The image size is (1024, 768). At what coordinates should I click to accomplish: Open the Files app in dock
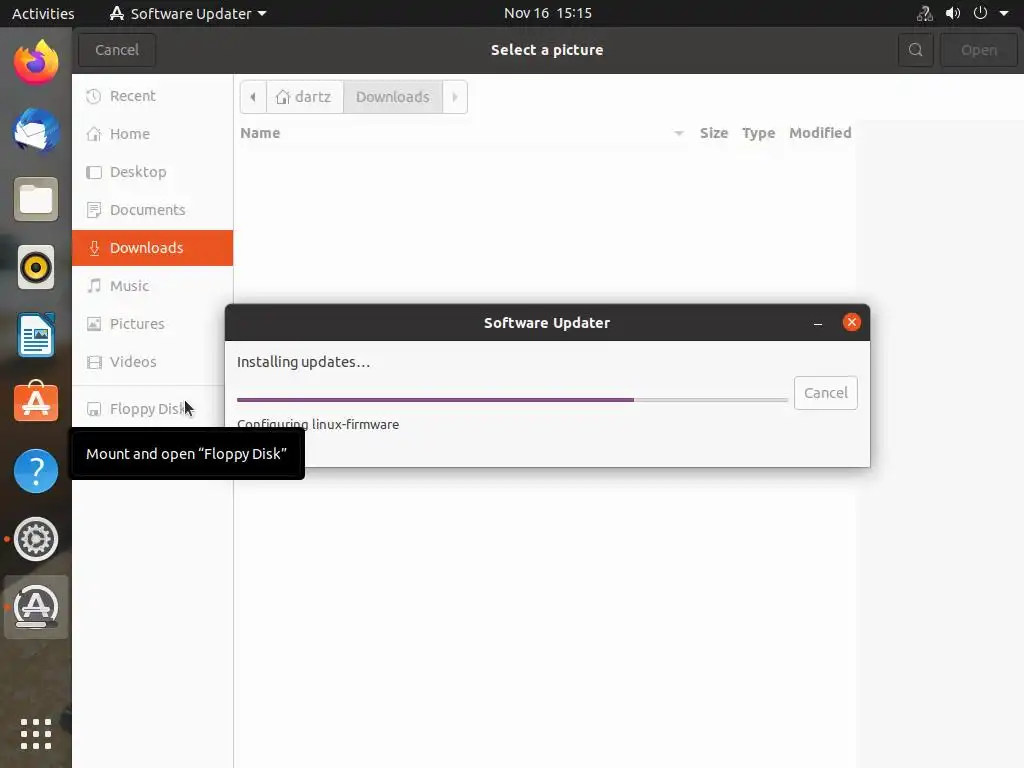pyautogui.click(x=36, y=199)
